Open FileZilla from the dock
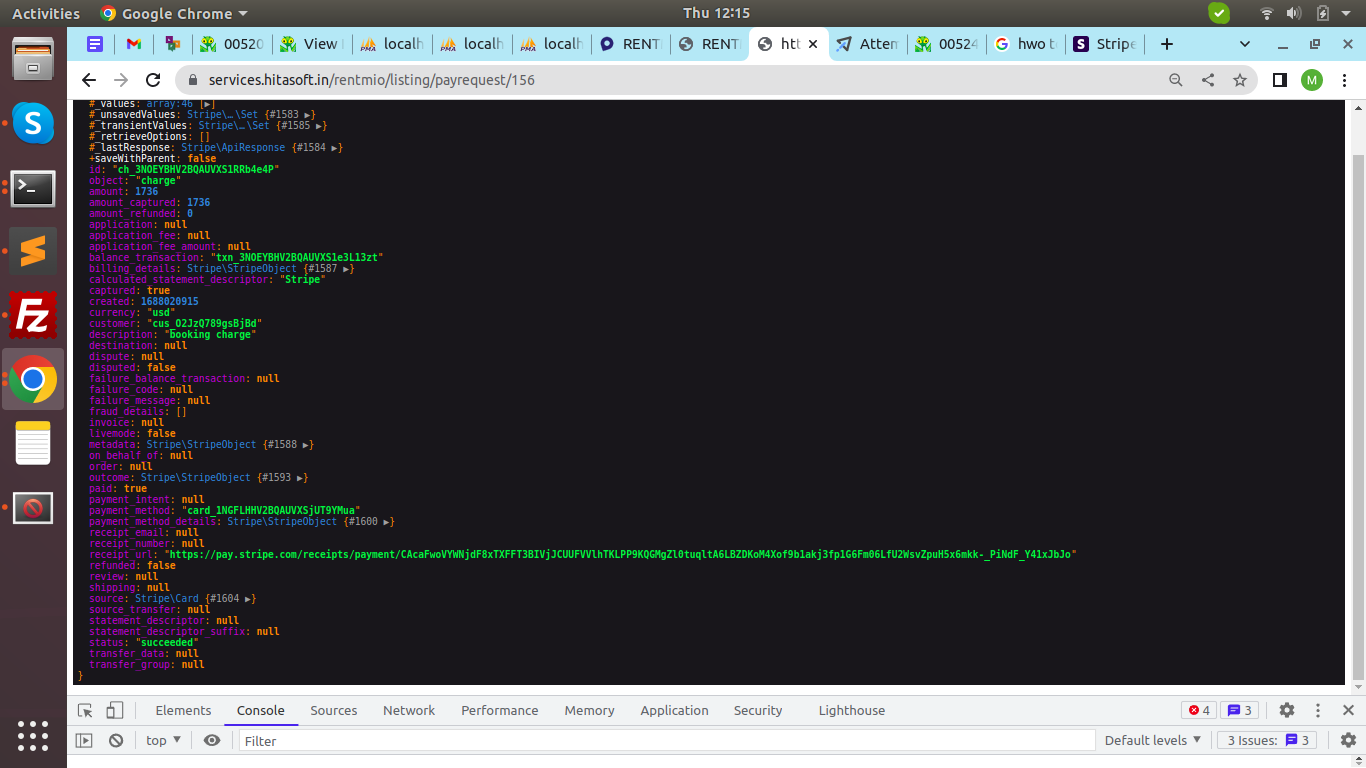Screen dimensions: 1366x768 (x=33, y=316)
